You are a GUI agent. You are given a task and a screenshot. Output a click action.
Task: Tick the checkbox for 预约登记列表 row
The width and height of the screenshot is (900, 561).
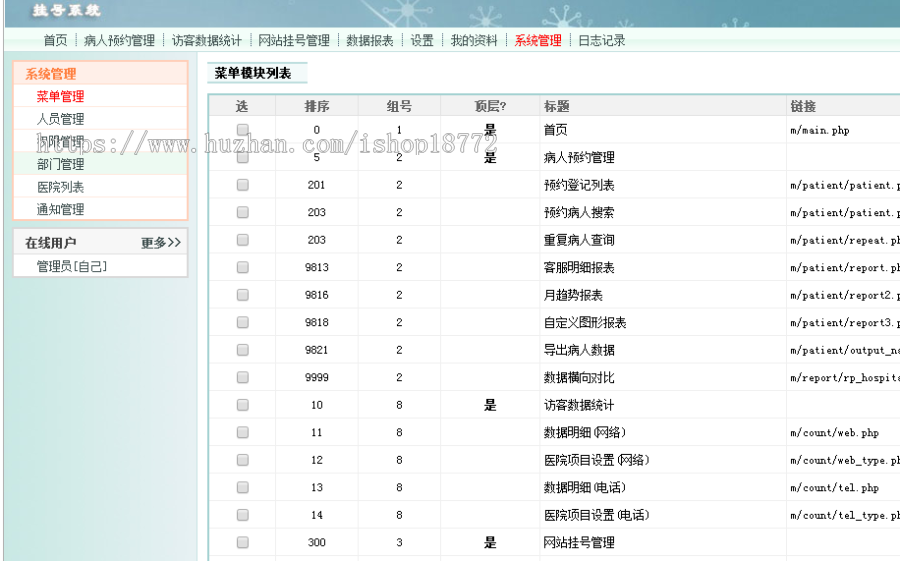243,185
